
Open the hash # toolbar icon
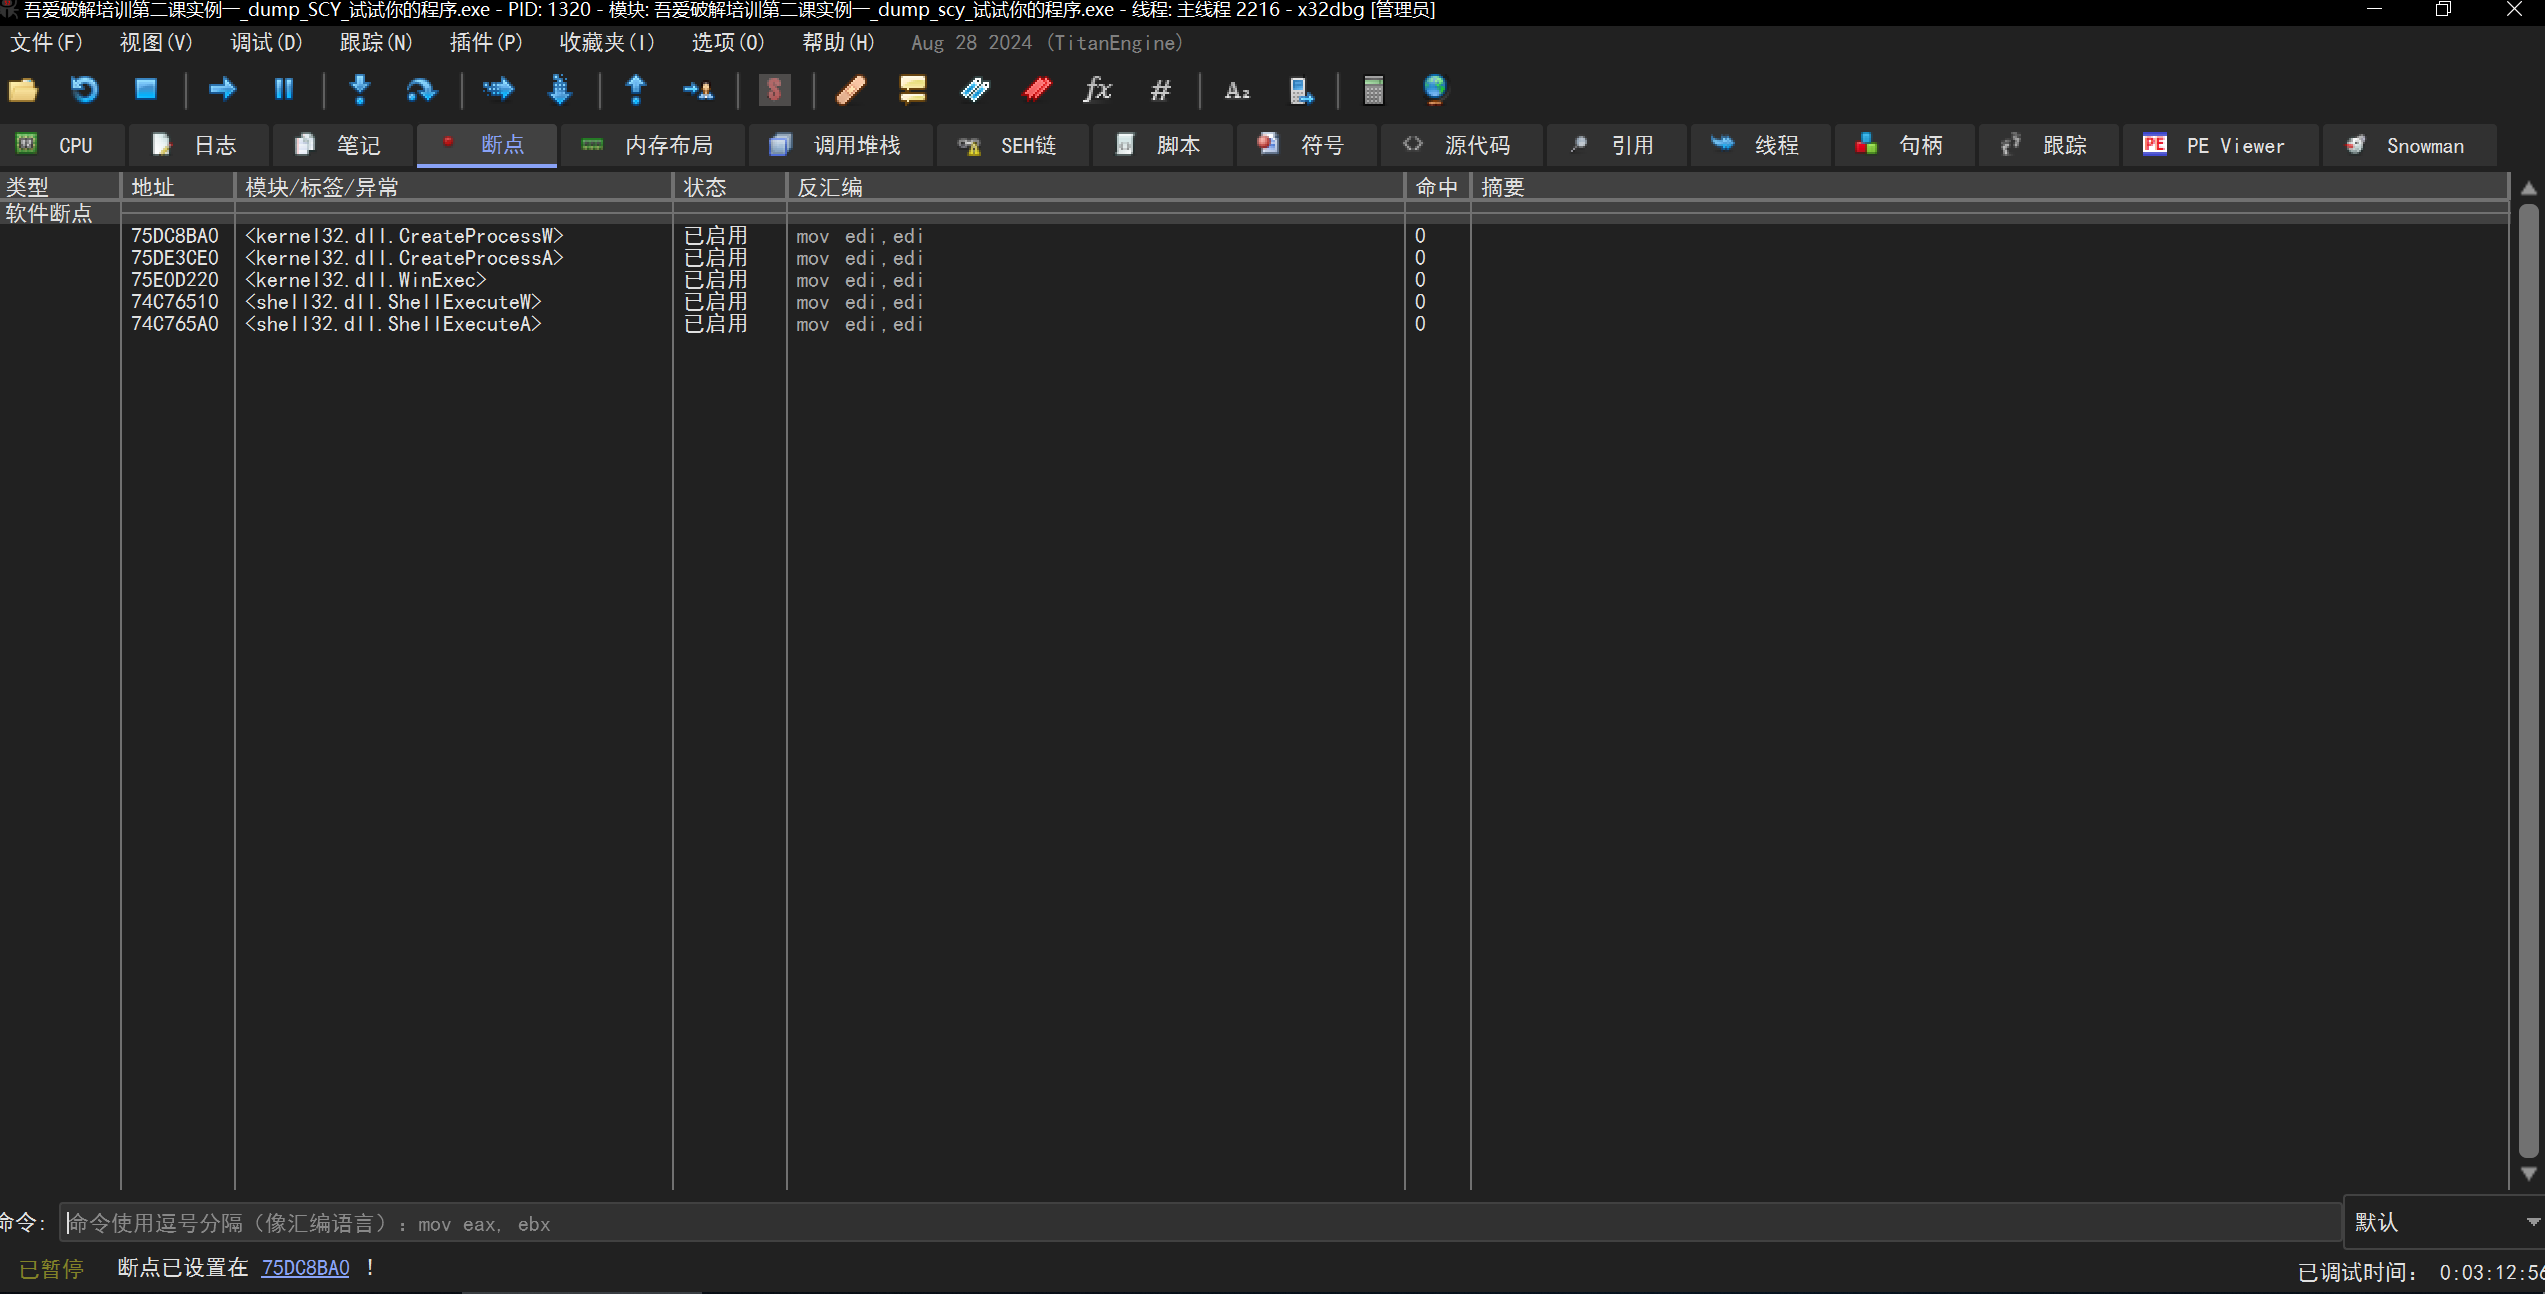(1160, 90)
